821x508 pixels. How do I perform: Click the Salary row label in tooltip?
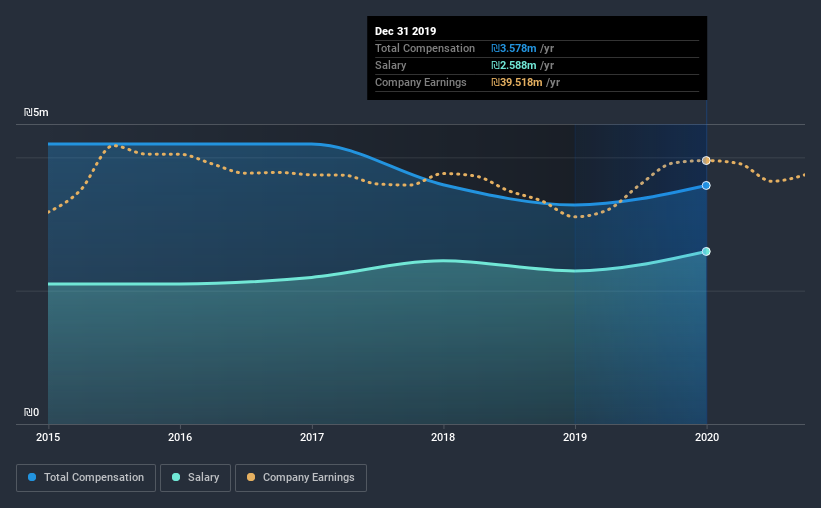click(x=391, y=65)
